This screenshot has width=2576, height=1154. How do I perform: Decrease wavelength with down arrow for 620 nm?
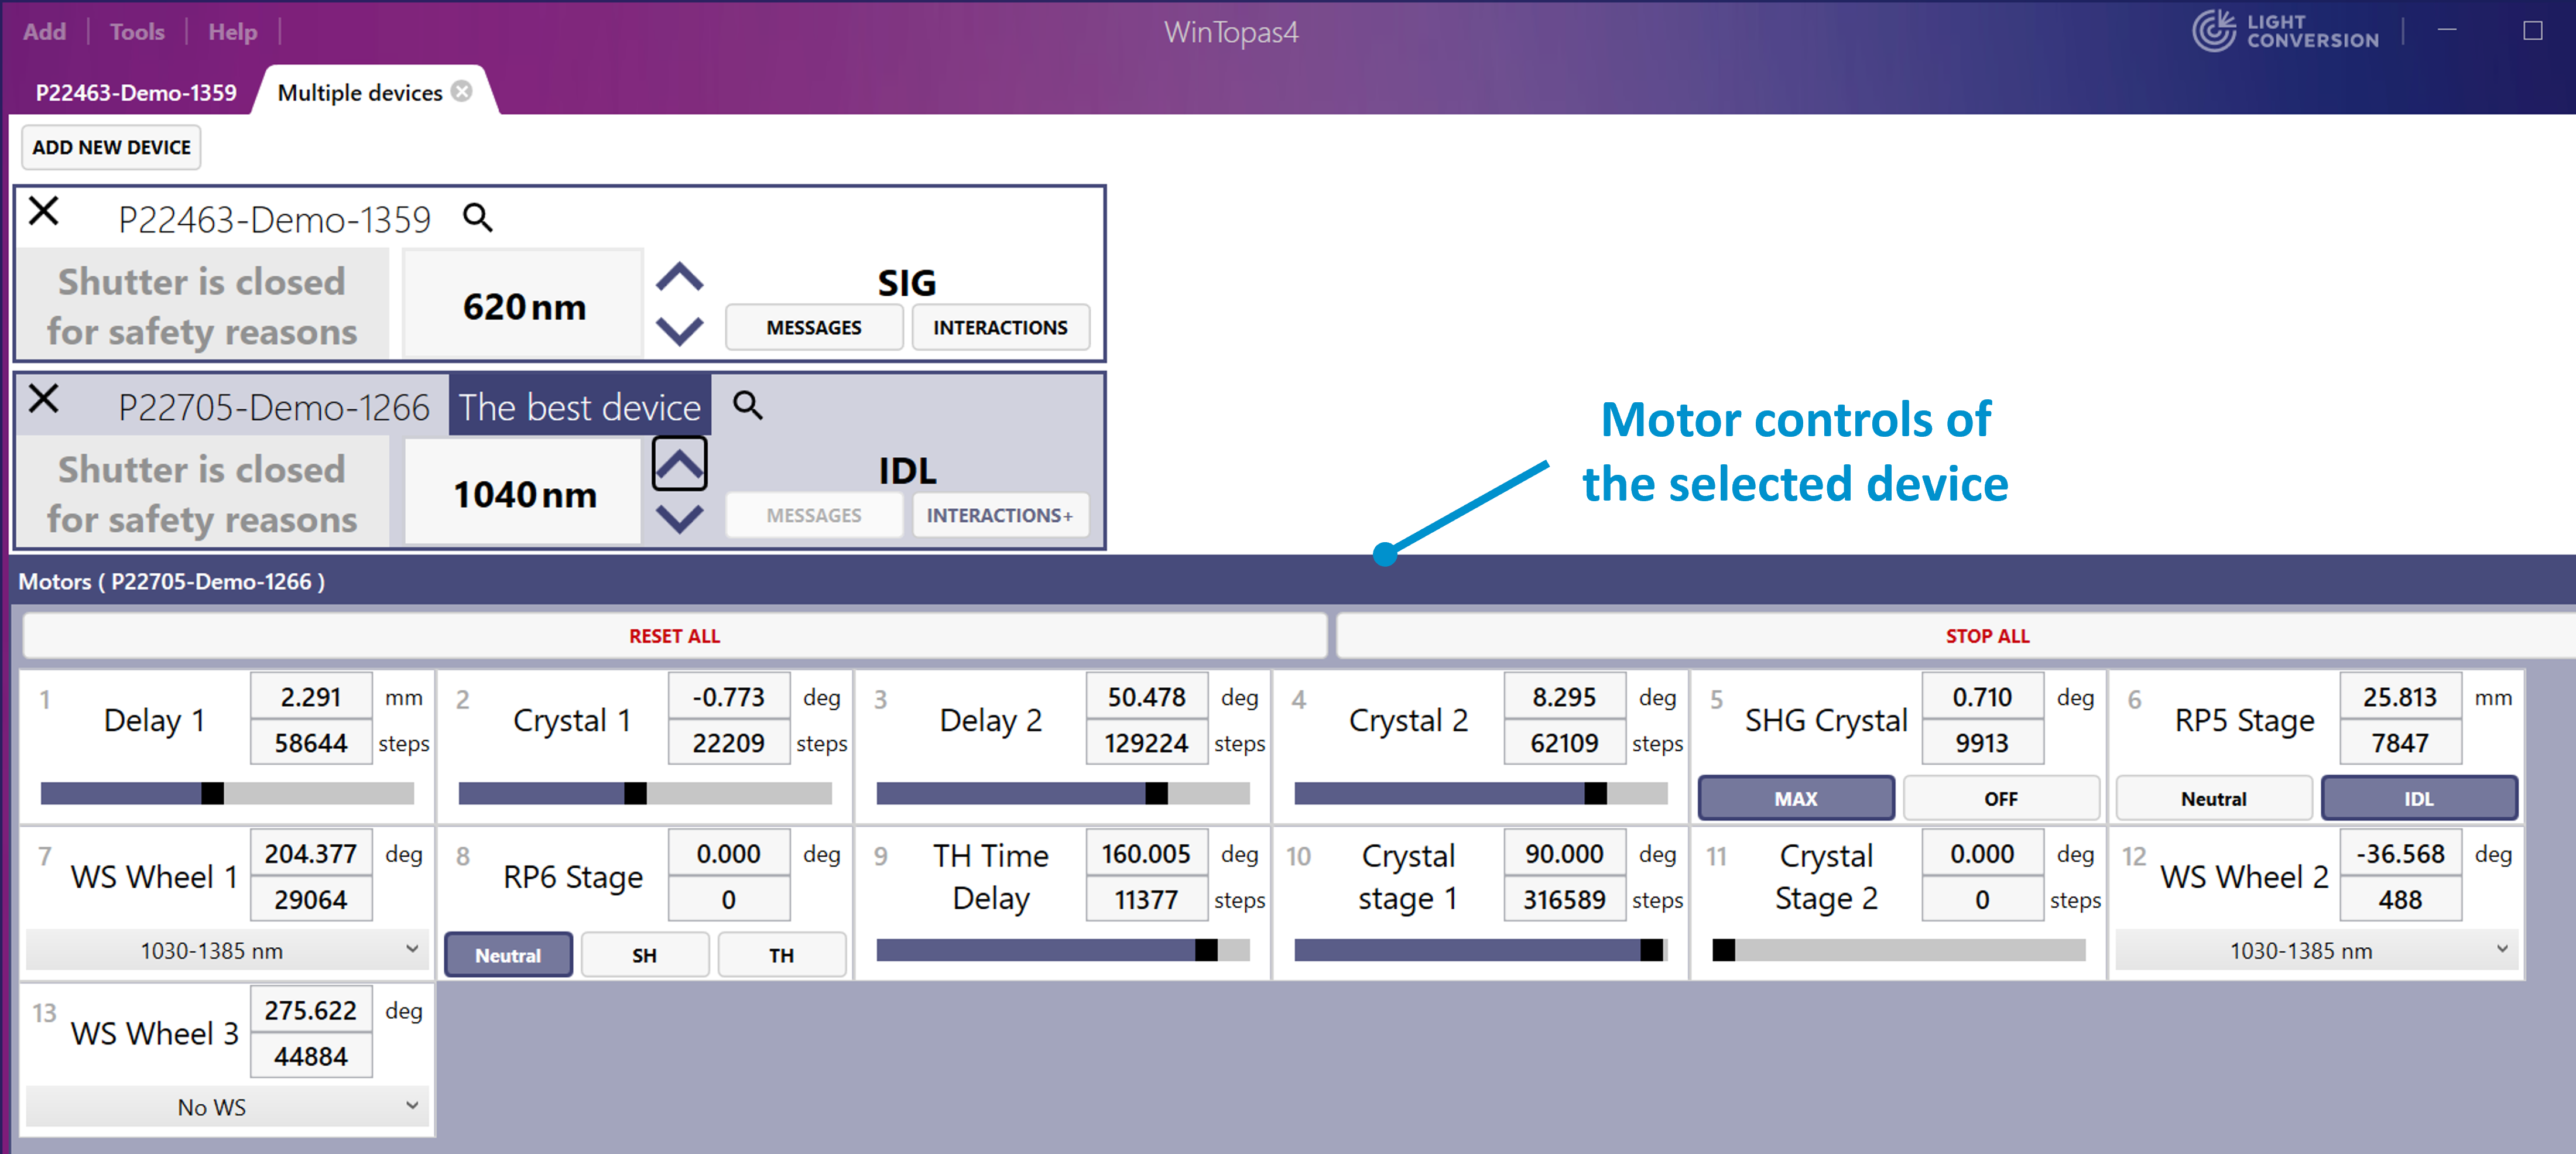[x=680, y=331]
